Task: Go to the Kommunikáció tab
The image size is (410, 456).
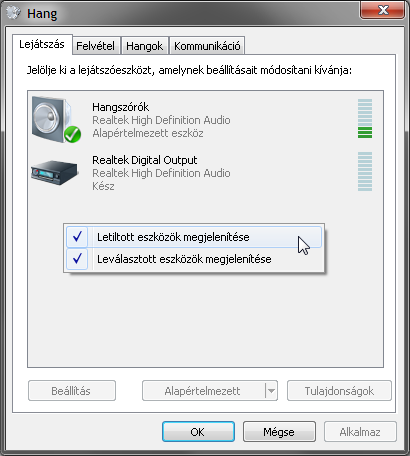Action: click(207, 46)
